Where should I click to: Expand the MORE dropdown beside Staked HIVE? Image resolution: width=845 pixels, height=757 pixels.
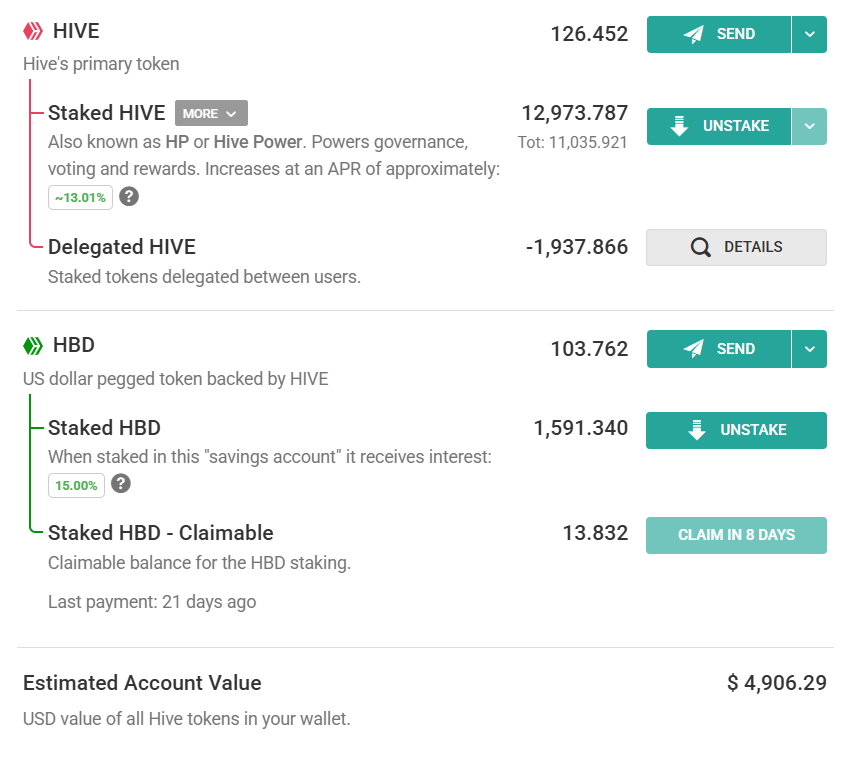pyautogui.click(x=211, y=113)
